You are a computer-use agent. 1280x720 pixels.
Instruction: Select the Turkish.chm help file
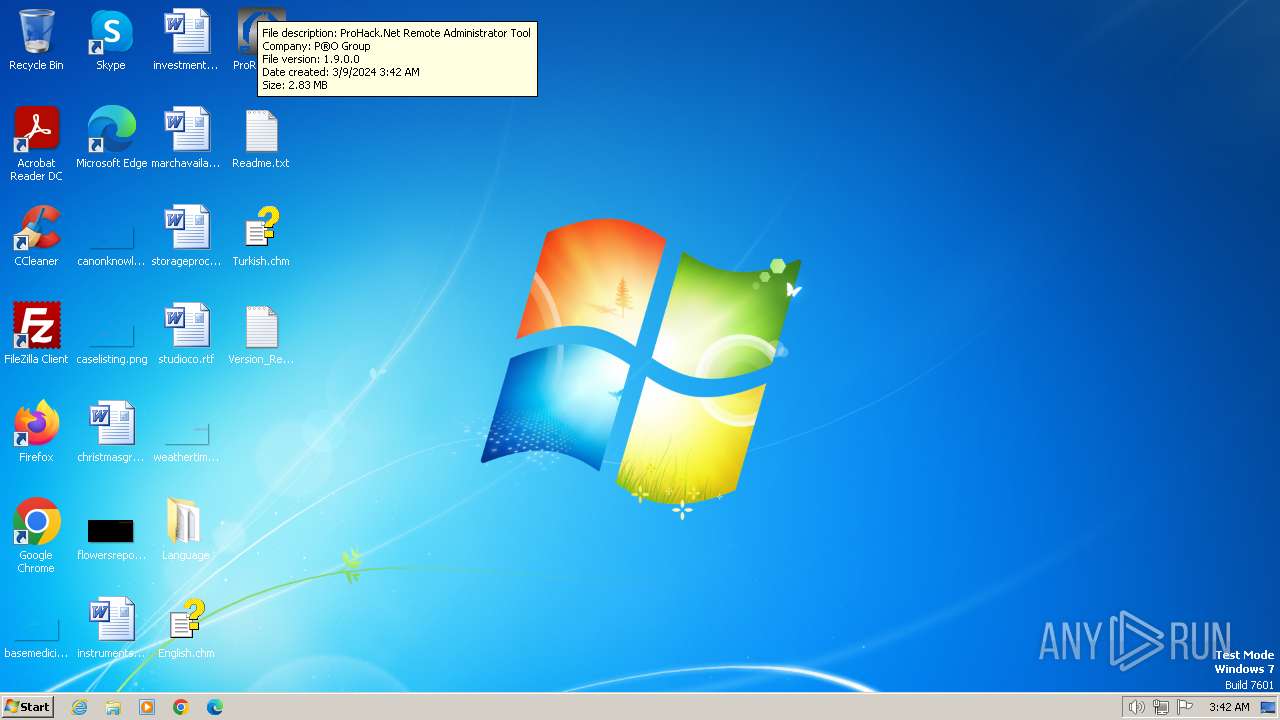point(261,236)
